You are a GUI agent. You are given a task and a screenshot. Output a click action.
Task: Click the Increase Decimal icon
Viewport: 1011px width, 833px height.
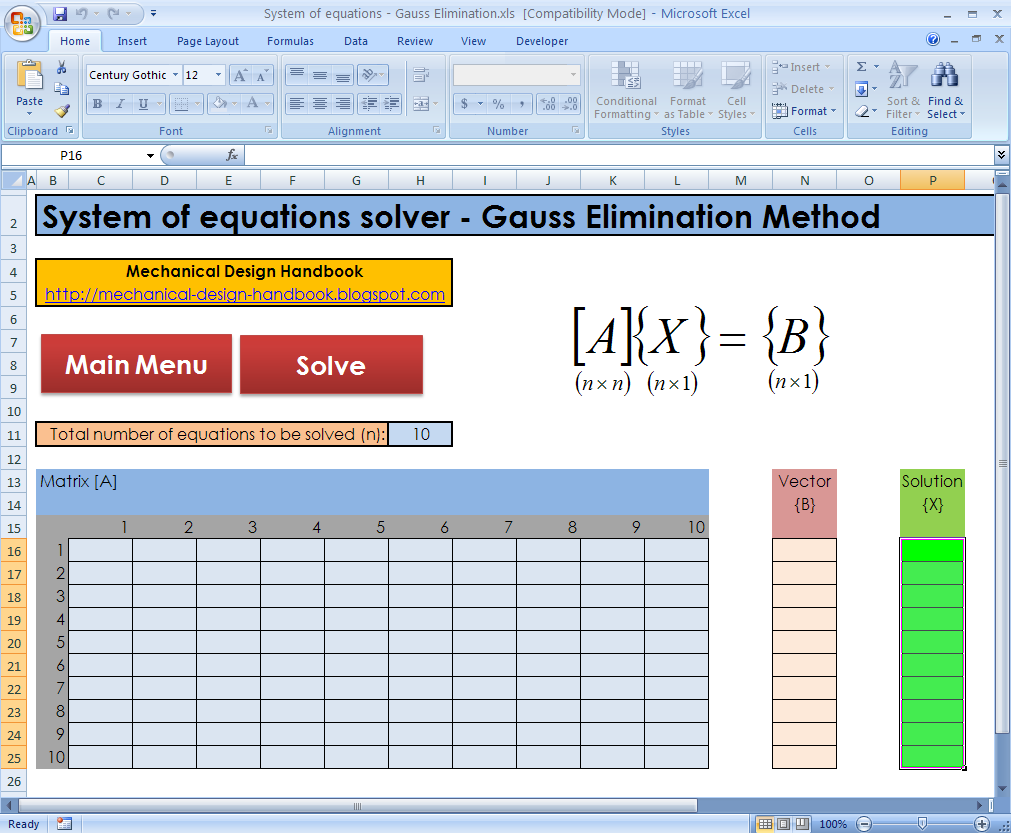tap(549, 103)
